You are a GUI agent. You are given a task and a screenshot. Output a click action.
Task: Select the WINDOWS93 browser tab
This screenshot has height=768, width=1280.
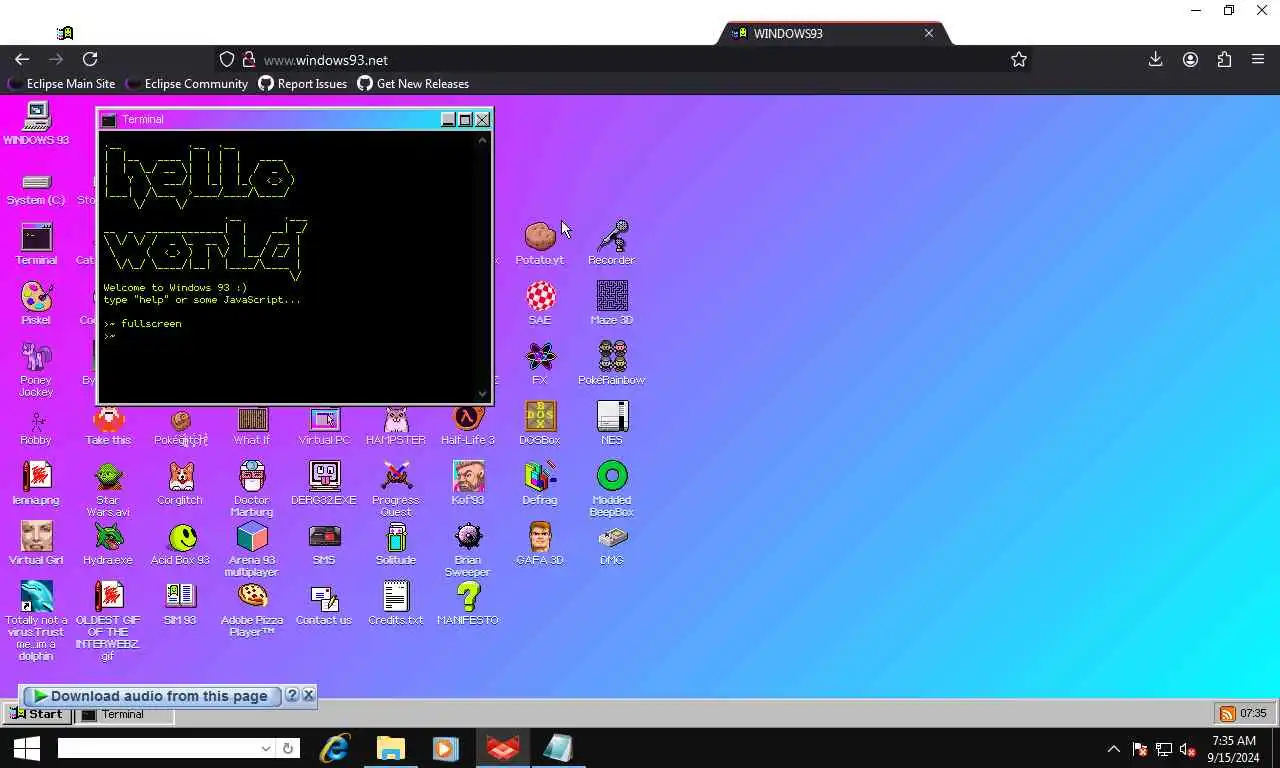(x=834, y=33)
